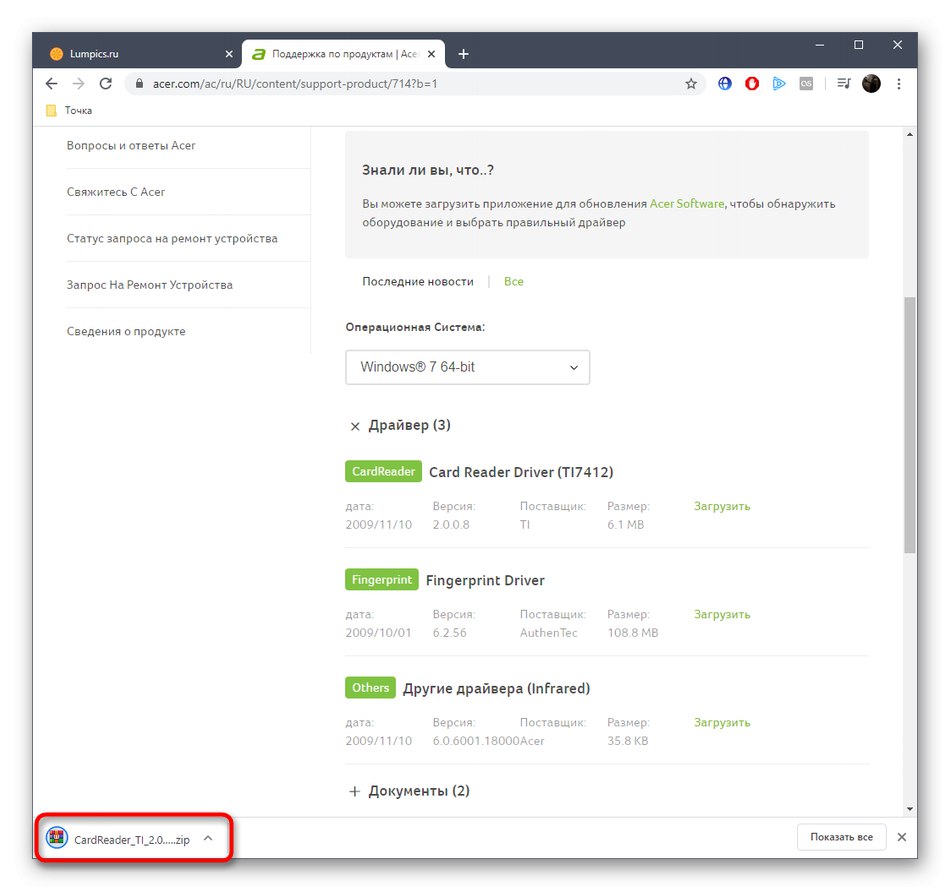Click the Fingerprint Driver title
950x891 pixels.
tap(485, 580)
